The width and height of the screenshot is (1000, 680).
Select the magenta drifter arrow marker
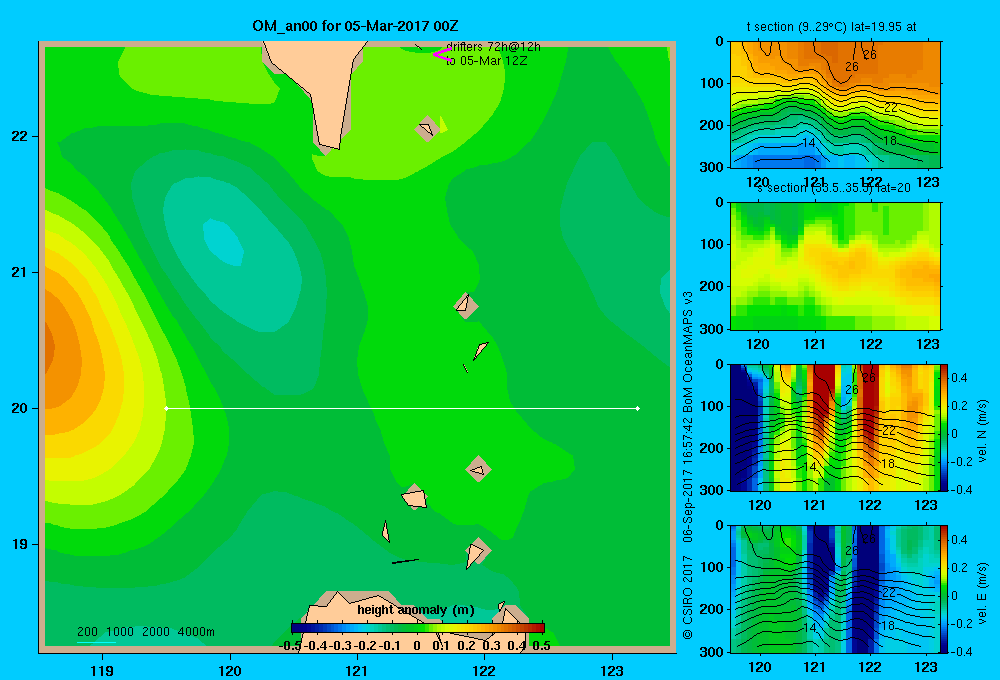(x=442, y=54)
